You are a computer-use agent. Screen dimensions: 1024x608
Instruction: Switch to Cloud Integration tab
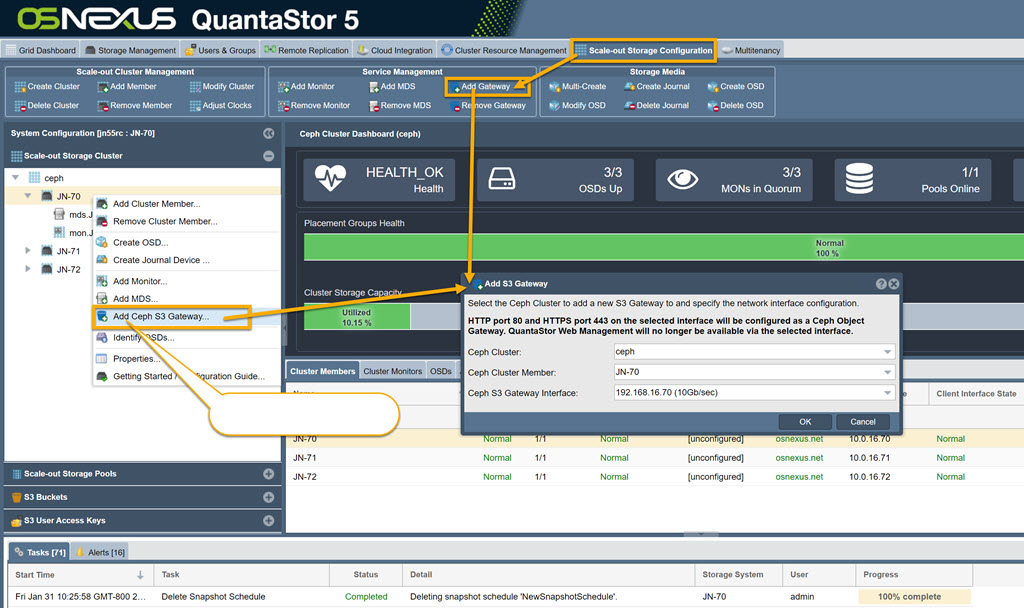pos(395,50)
